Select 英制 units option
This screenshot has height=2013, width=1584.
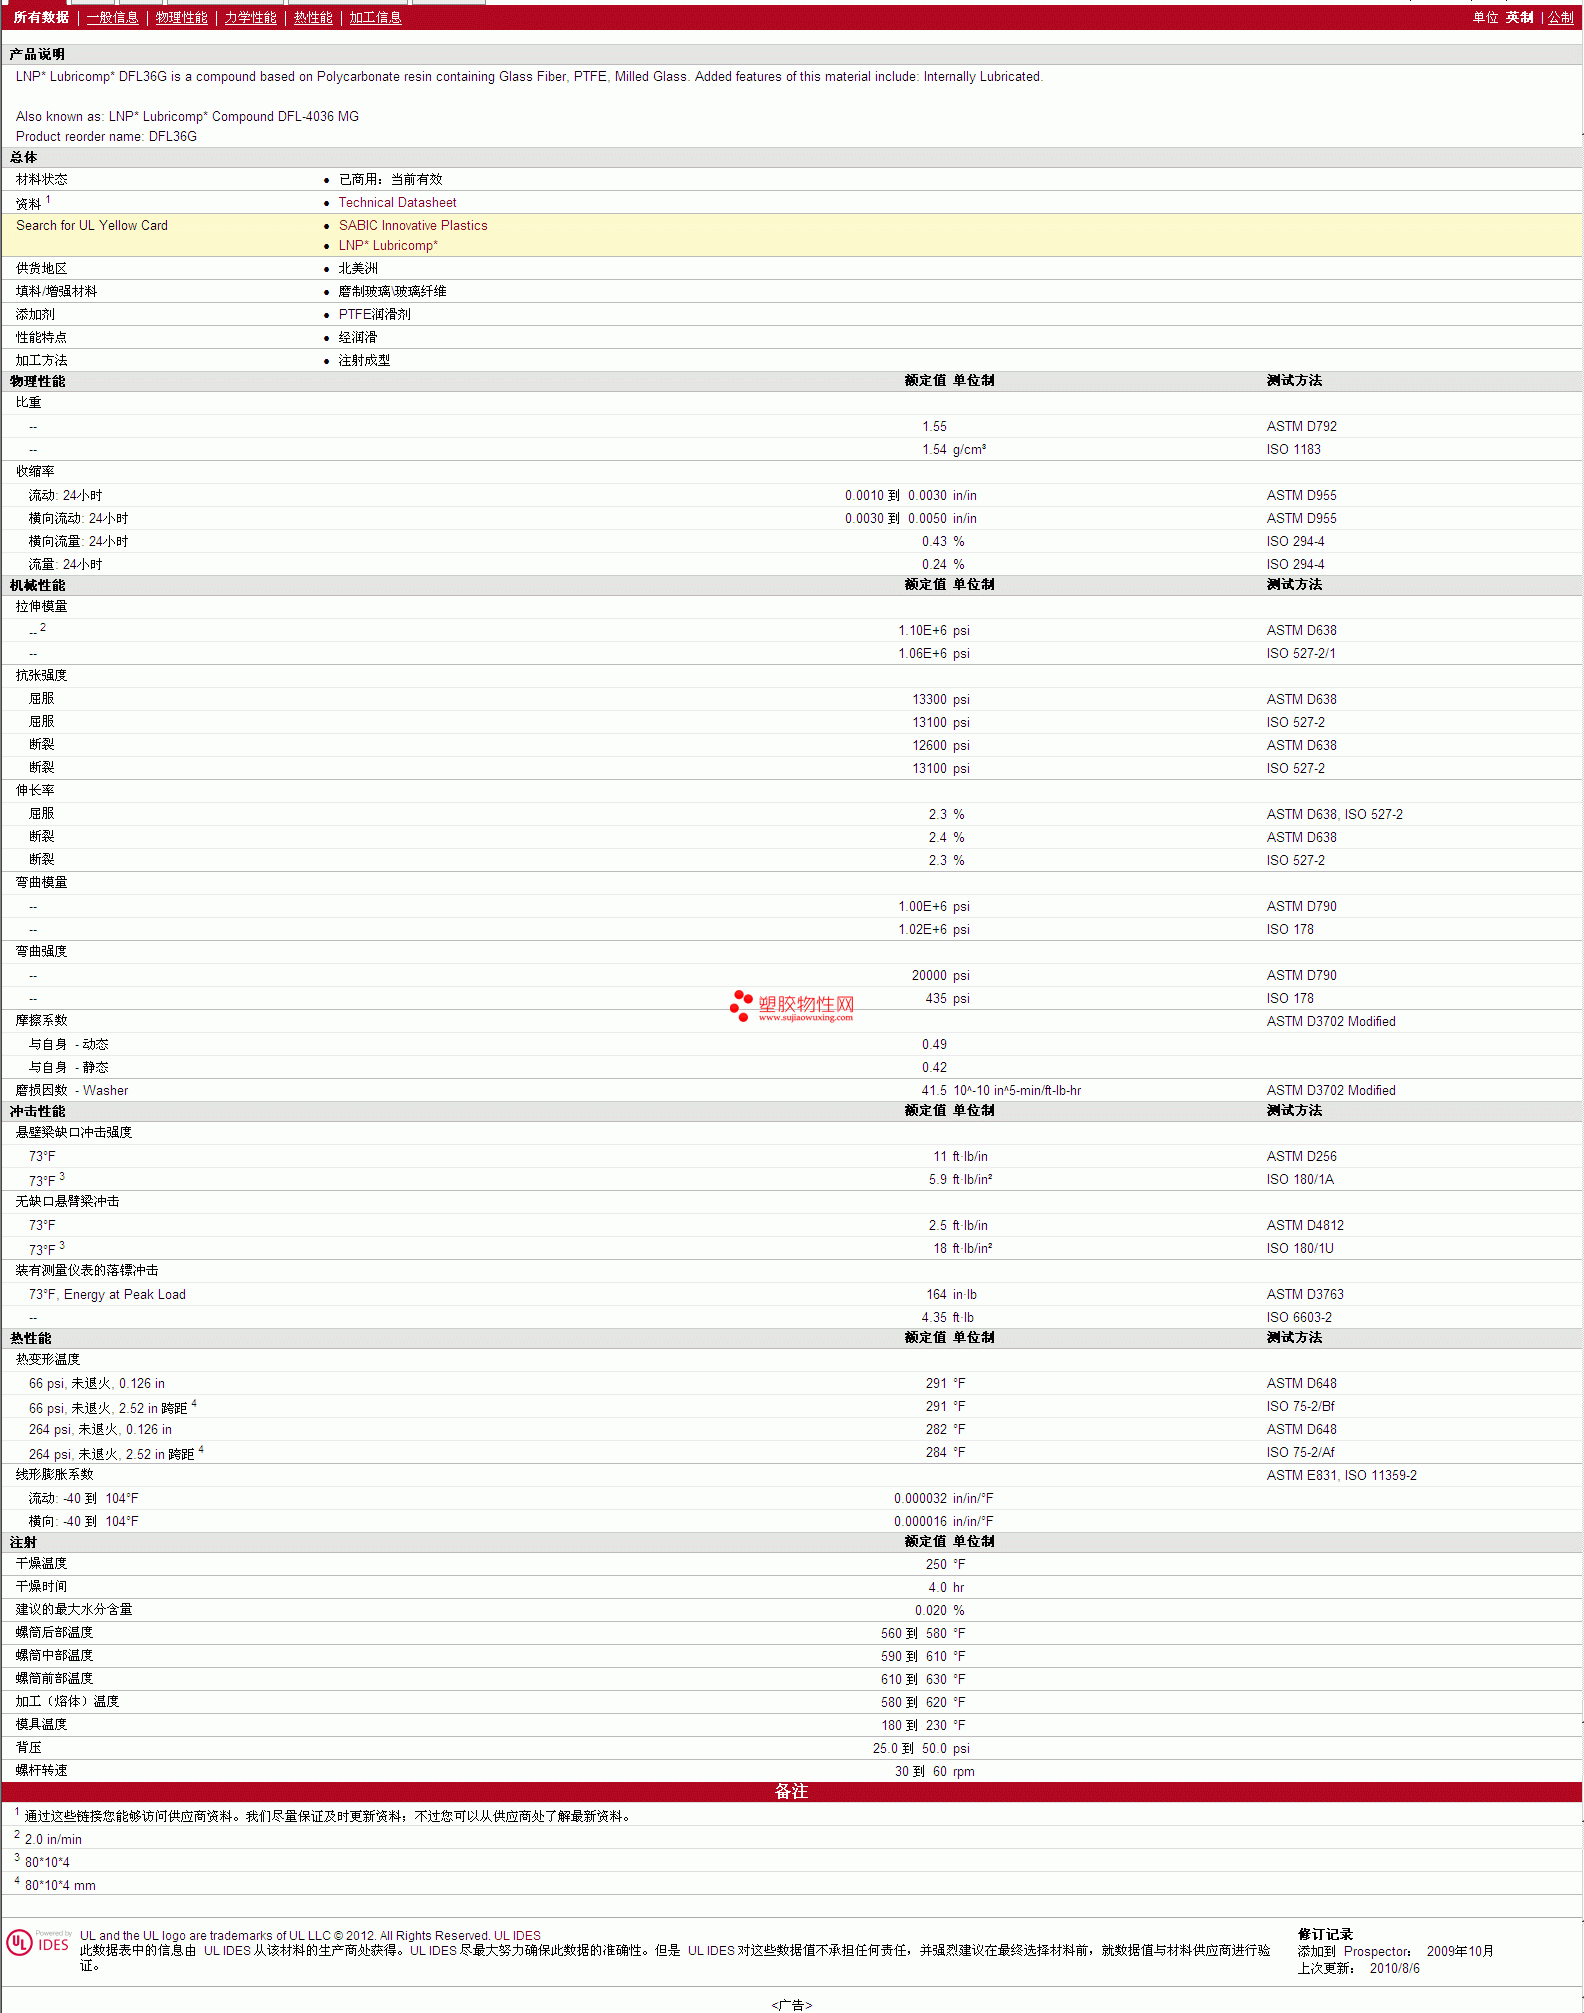tap(1519, 18)
